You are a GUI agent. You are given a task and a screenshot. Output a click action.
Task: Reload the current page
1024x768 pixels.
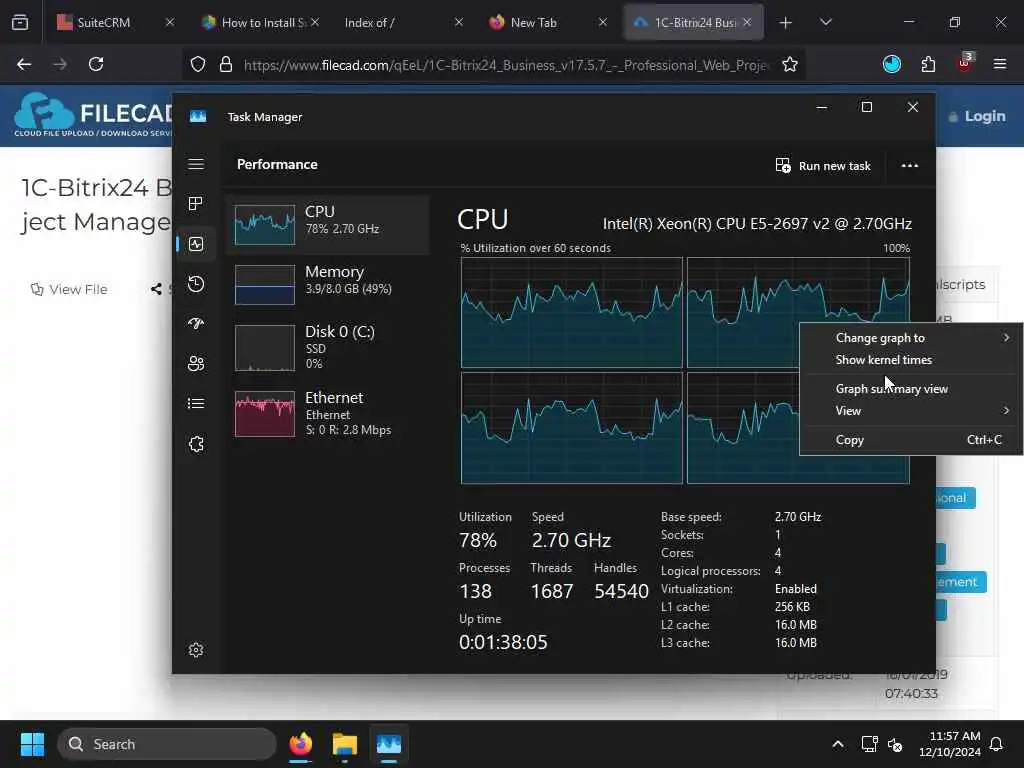click(96, 64)
